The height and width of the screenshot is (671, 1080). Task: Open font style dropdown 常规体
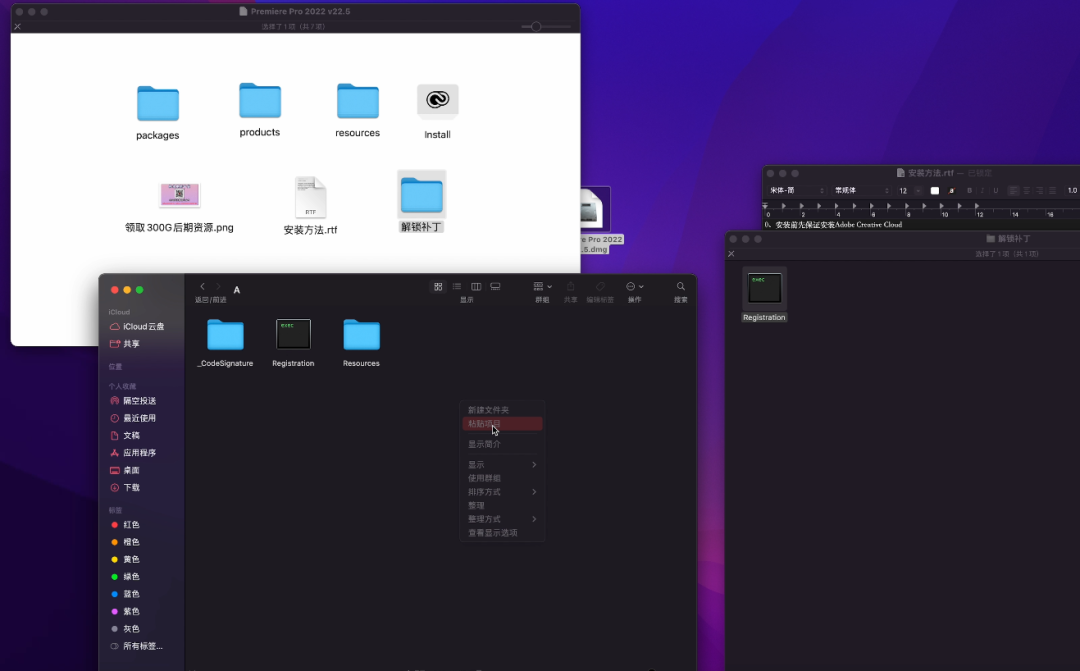pos(862,191)
